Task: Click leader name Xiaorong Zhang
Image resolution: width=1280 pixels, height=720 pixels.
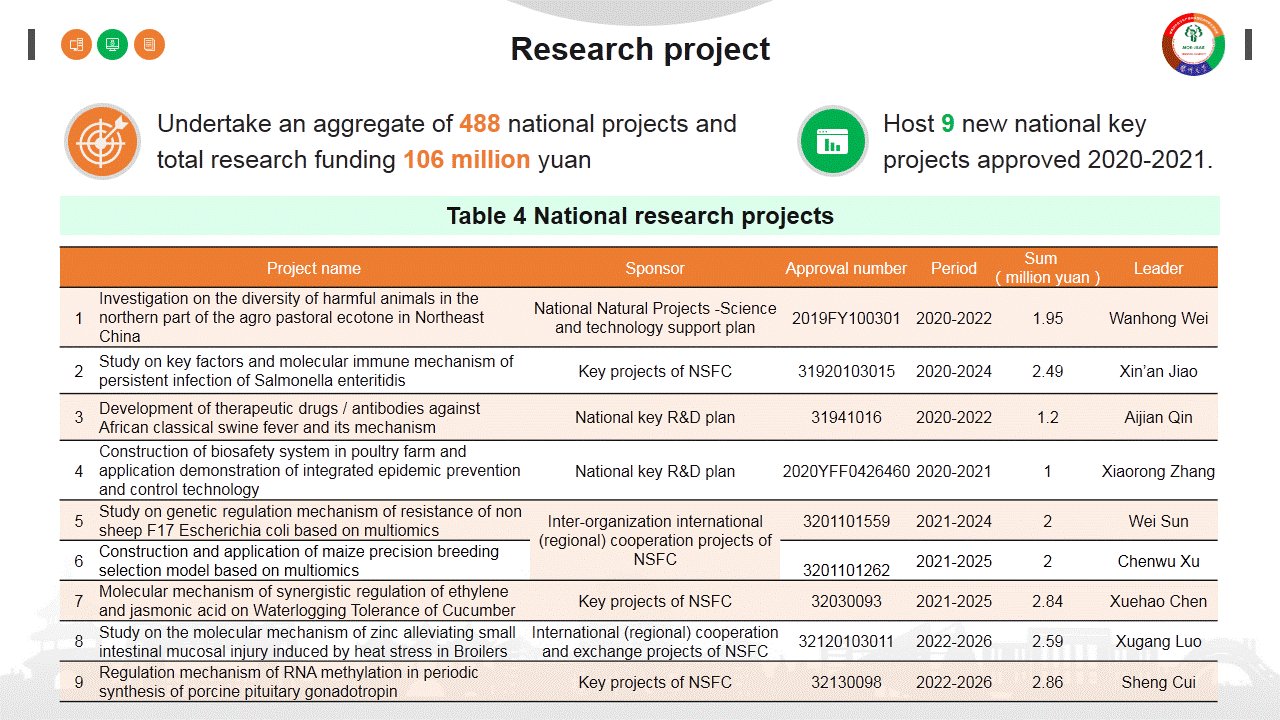Action: pos(1158,471)
